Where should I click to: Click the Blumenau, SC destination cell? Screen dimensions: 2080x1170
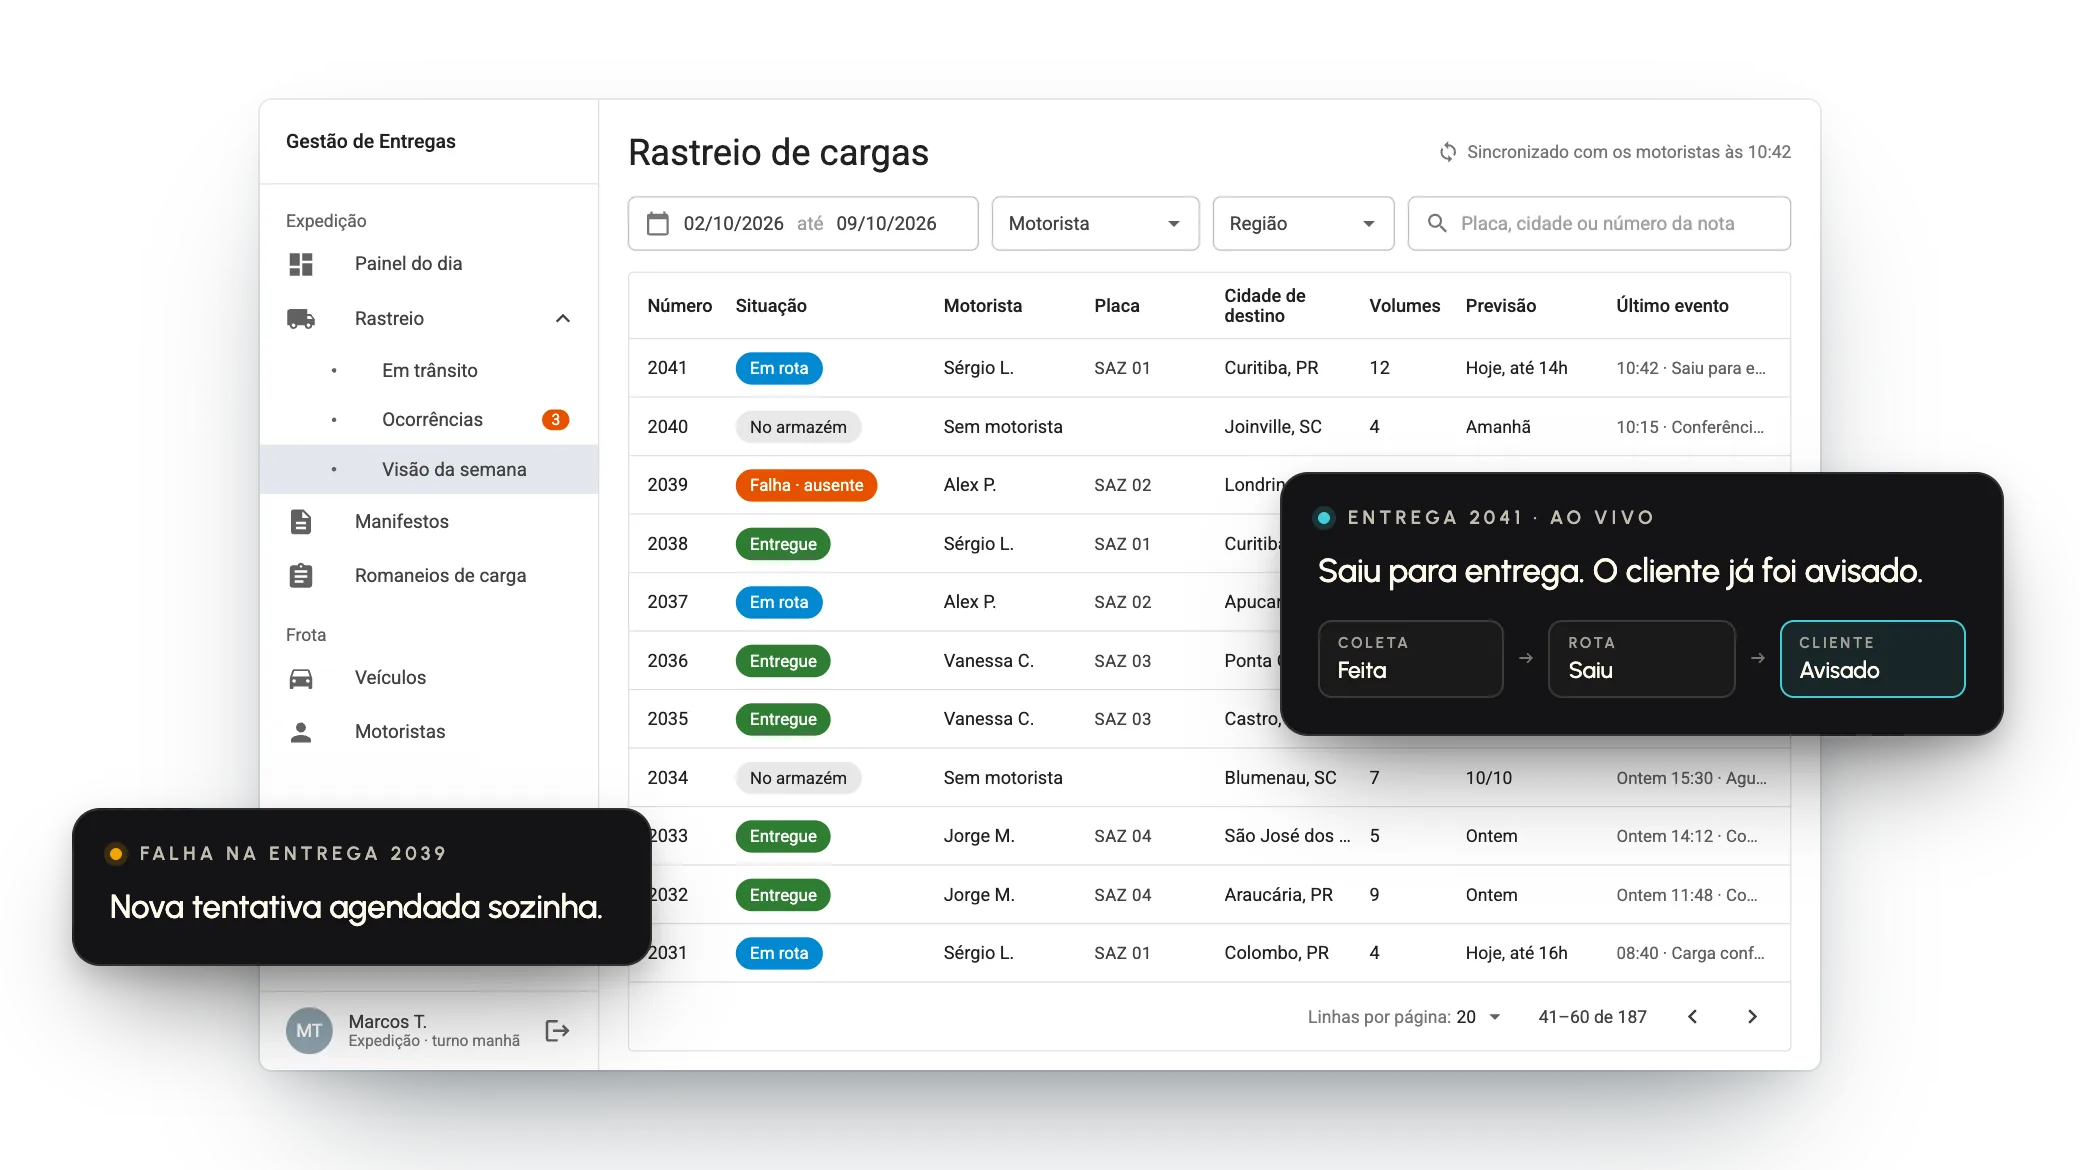pos(1280,778)
